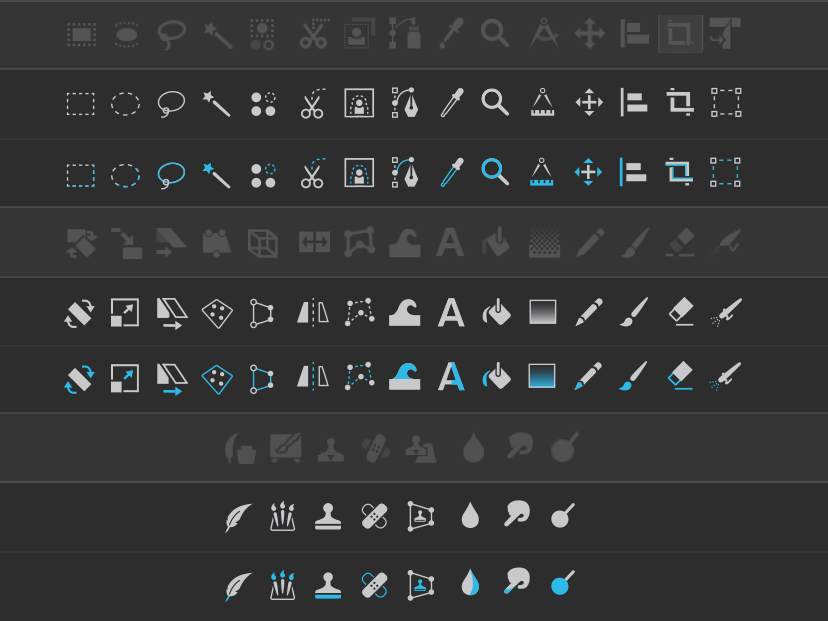Image resolution: width=828 pixels, height=621 pixels.
Task: Pick the text tool with letter A
Action: 449,311
